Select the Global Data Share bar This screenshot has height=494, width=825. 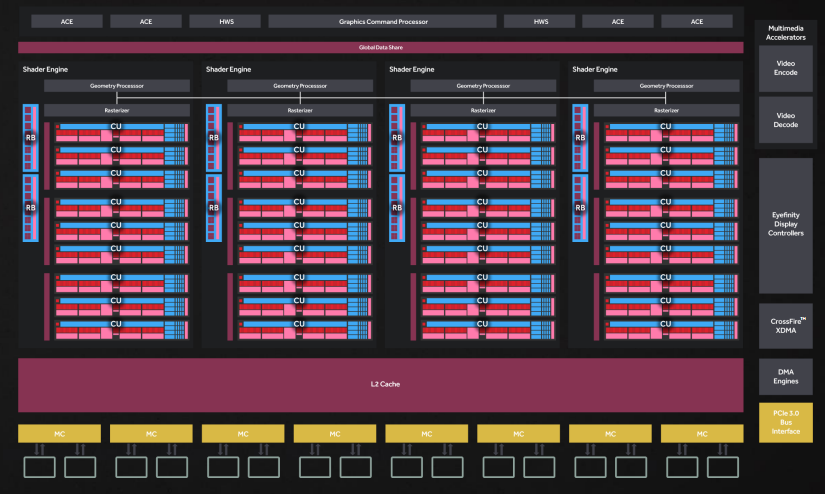381,47
